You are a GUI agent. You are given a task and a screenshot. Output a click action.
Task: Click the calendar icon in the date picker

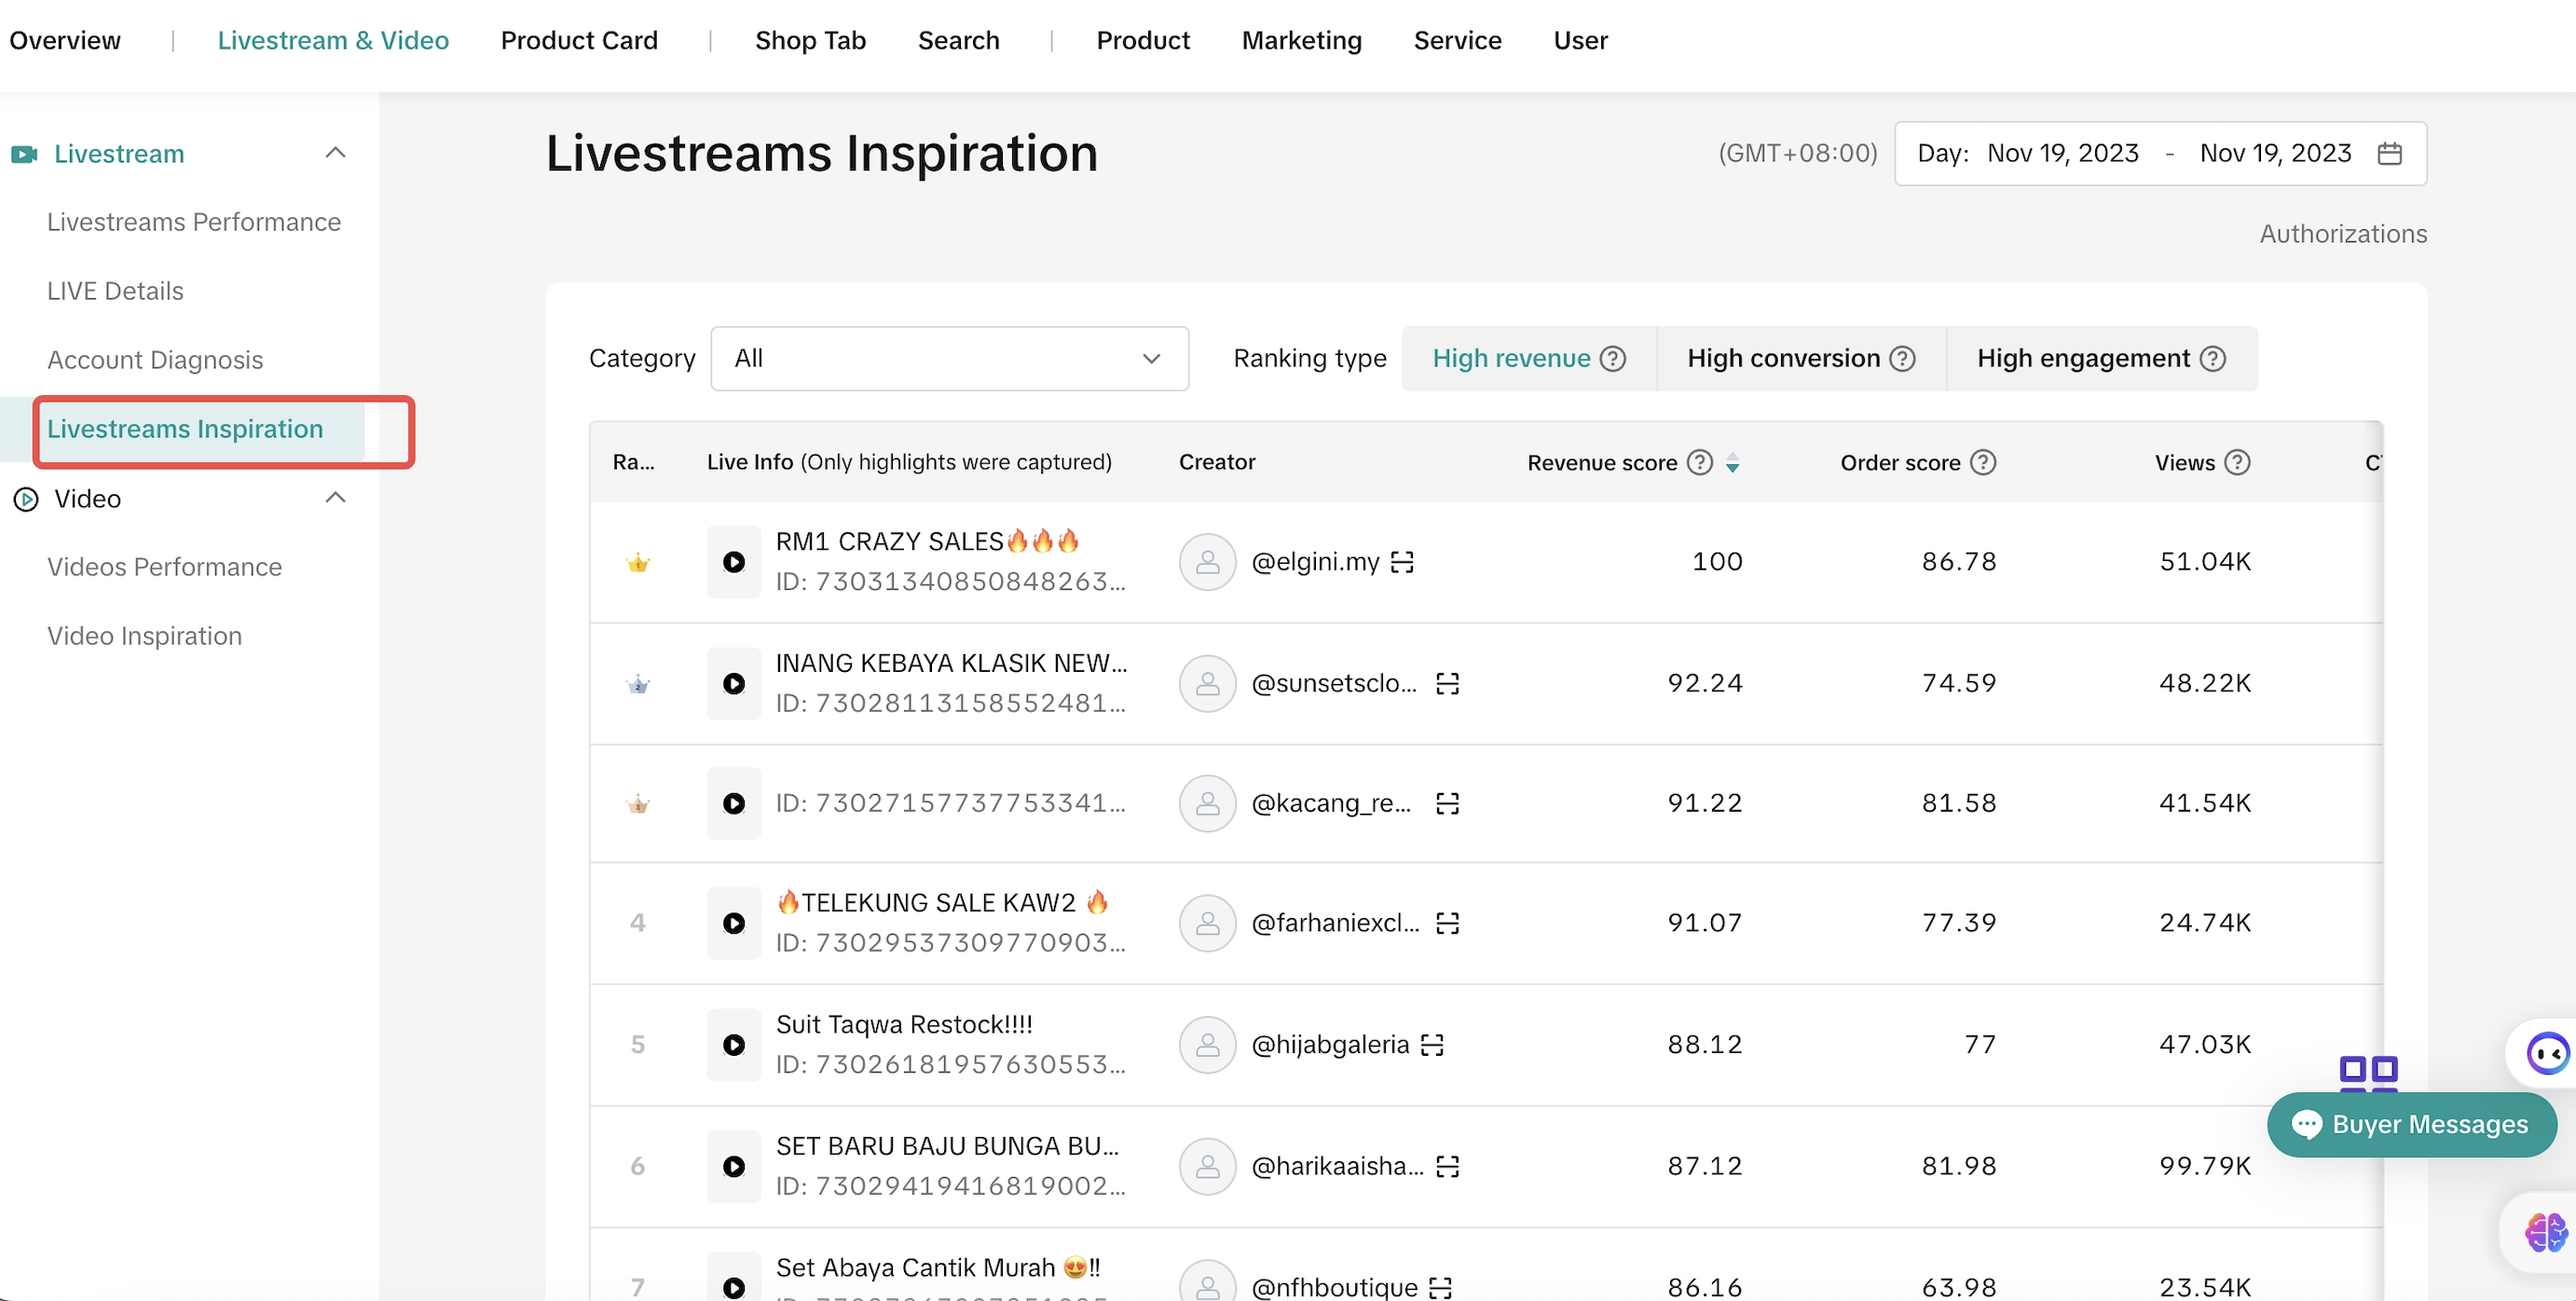pos(2389,153)
